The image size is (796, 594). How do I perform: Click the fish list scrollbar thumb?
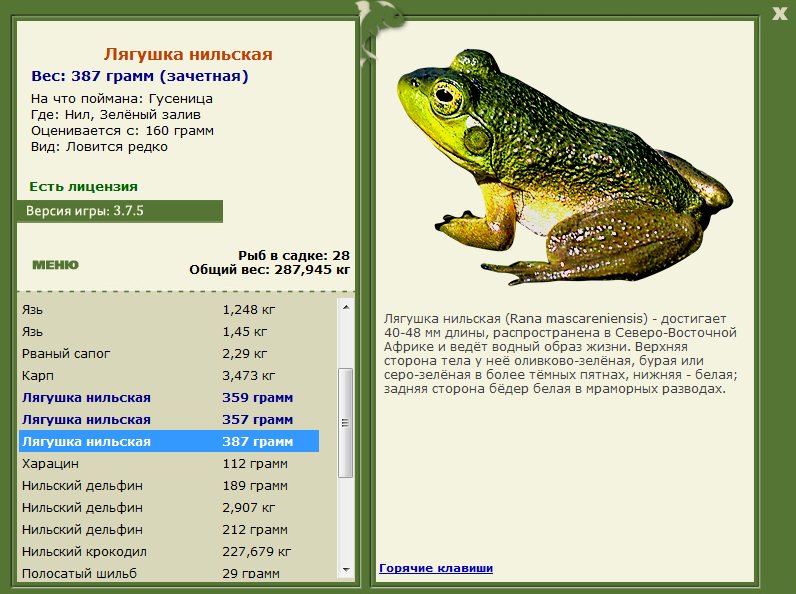pyautogui.click(x=346, y=422)
